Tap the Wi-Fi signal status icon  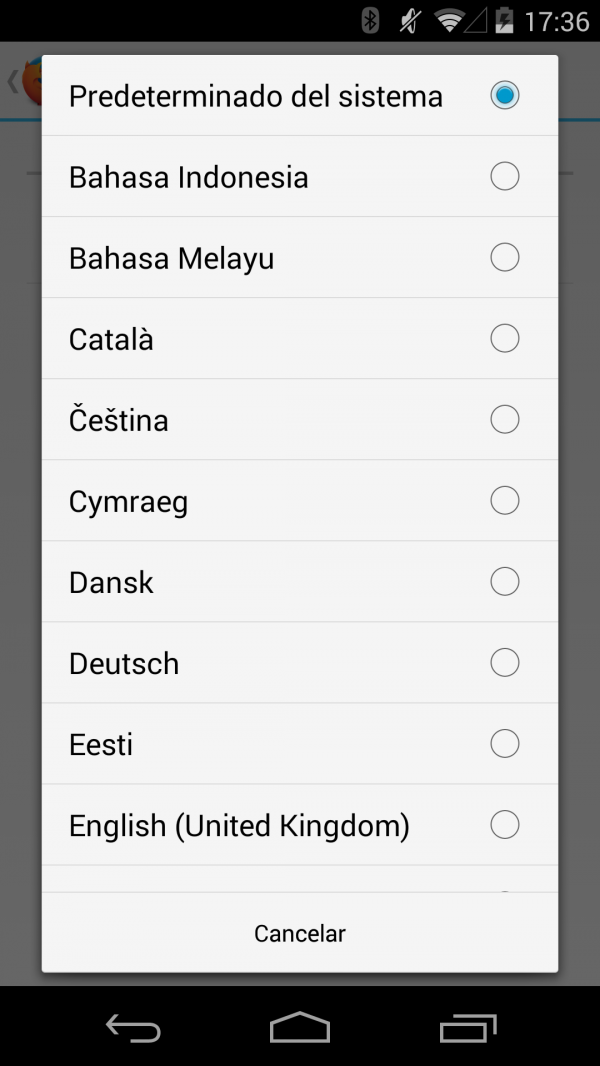click(450, 20)
